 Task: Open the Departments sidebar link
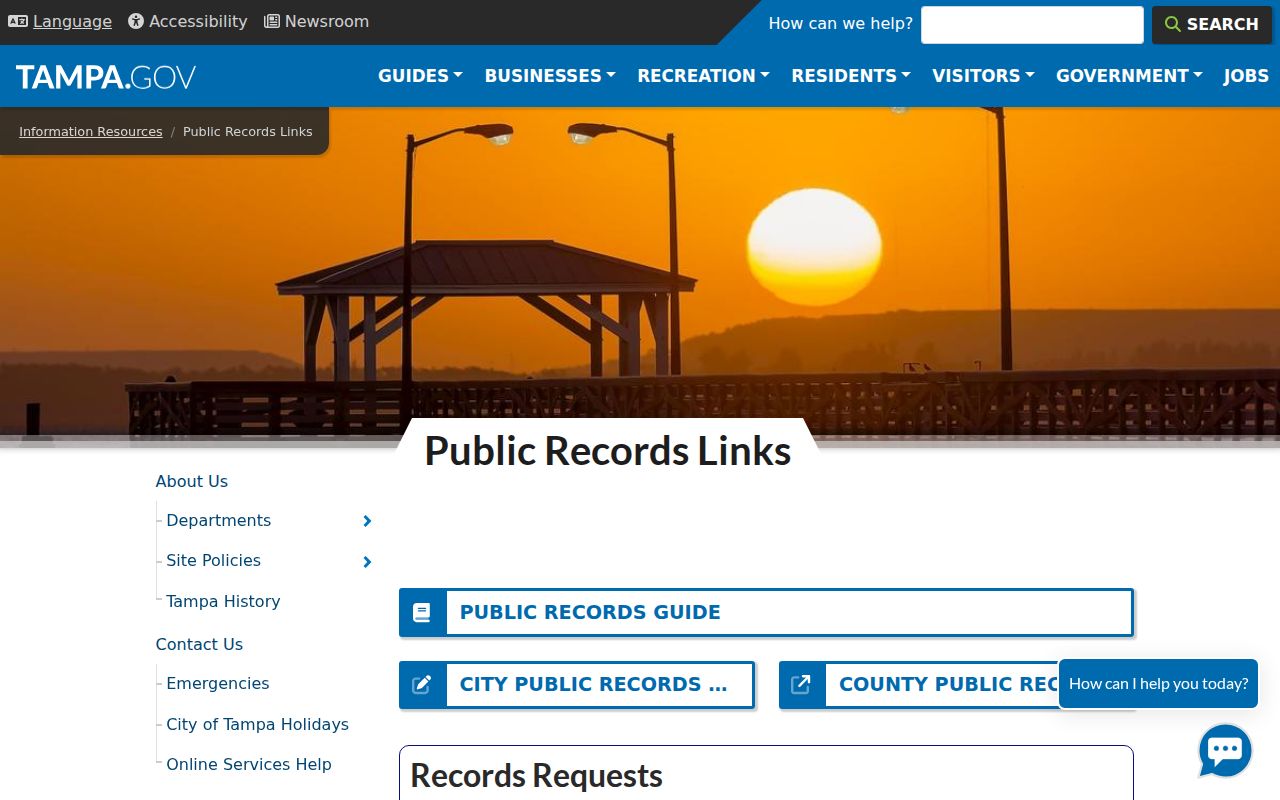tap(218, 520)
